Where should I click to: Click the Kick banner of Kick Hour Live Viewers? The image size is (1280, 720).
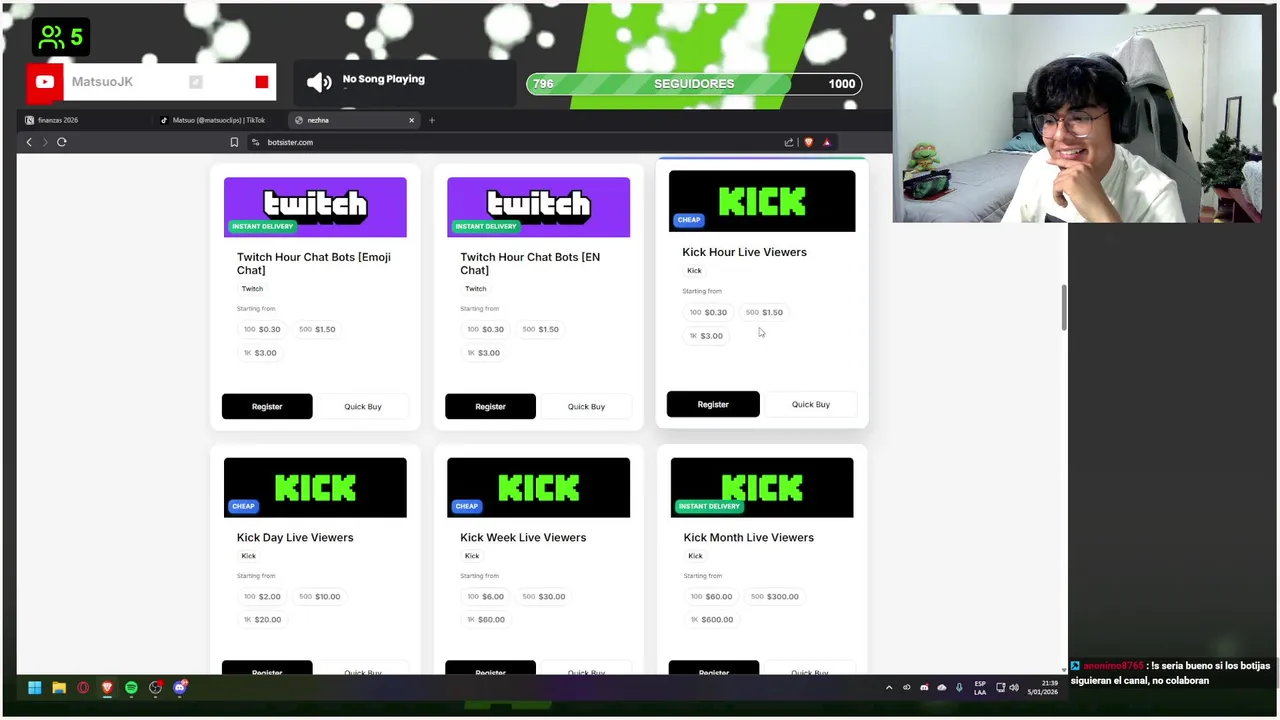tap(762, 201)
